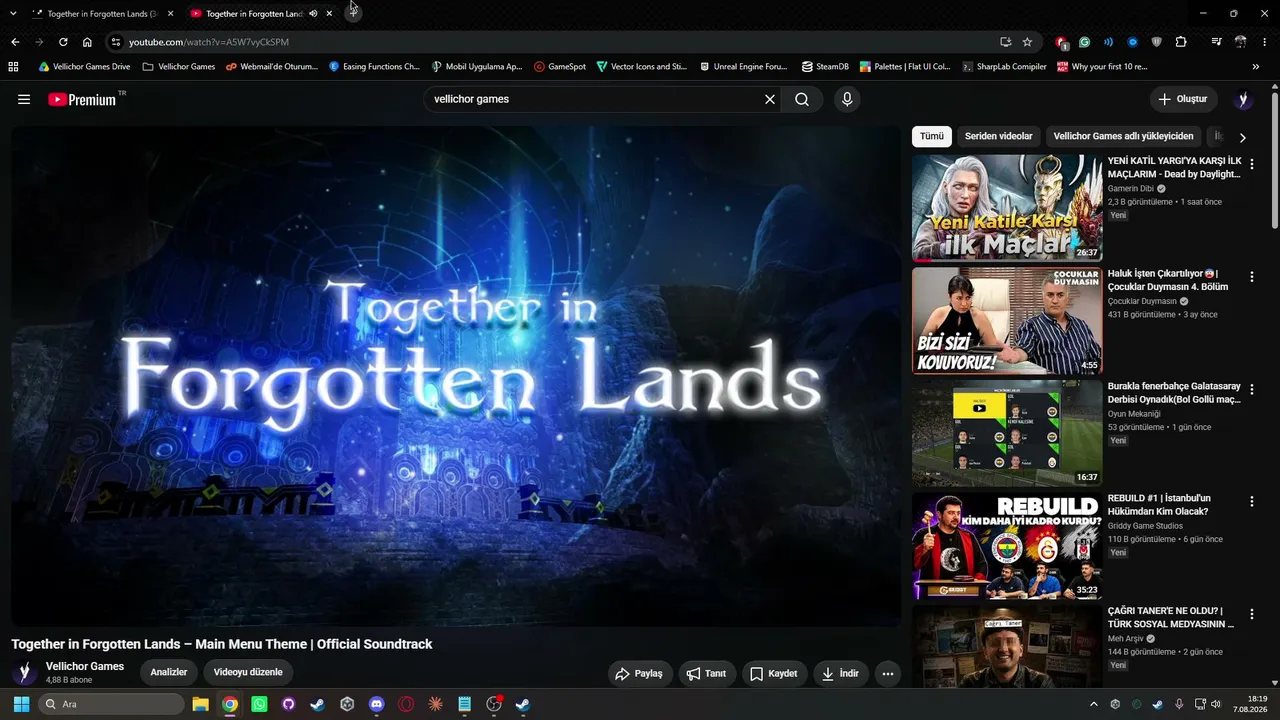The image size is (1280, 720).
Task: View site information in the address bar
Action: click(x=115, y=42)
